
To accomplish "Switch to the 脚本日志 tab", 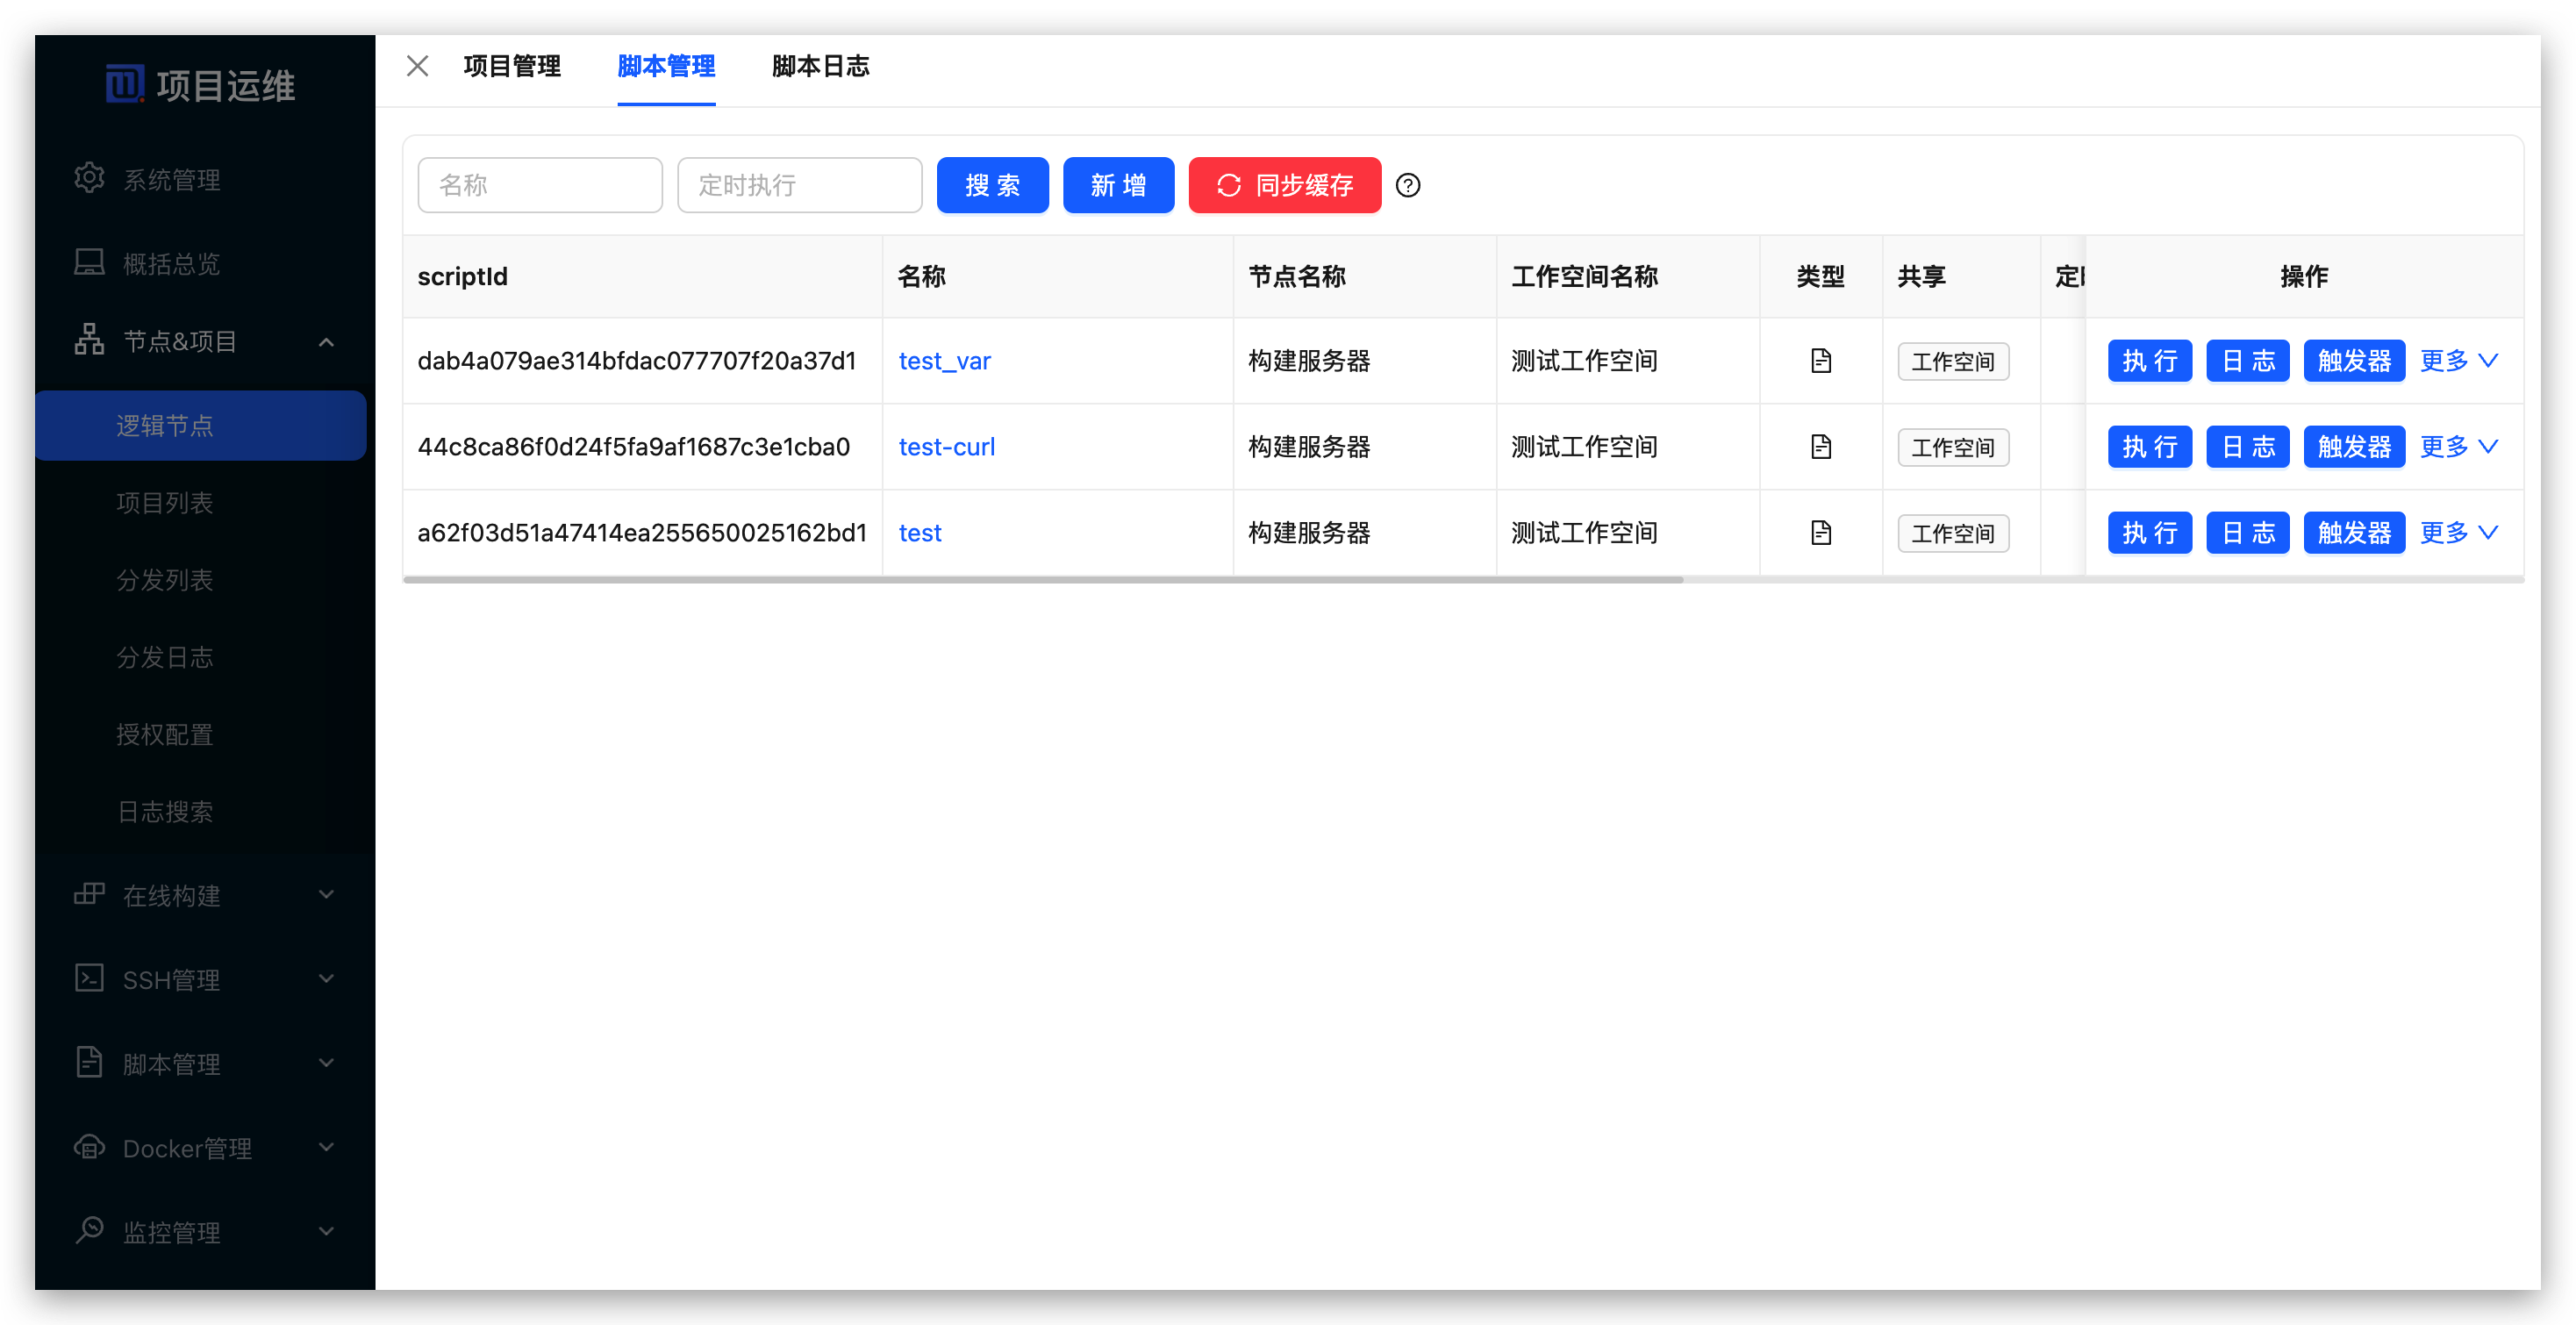I will [820, 66].
